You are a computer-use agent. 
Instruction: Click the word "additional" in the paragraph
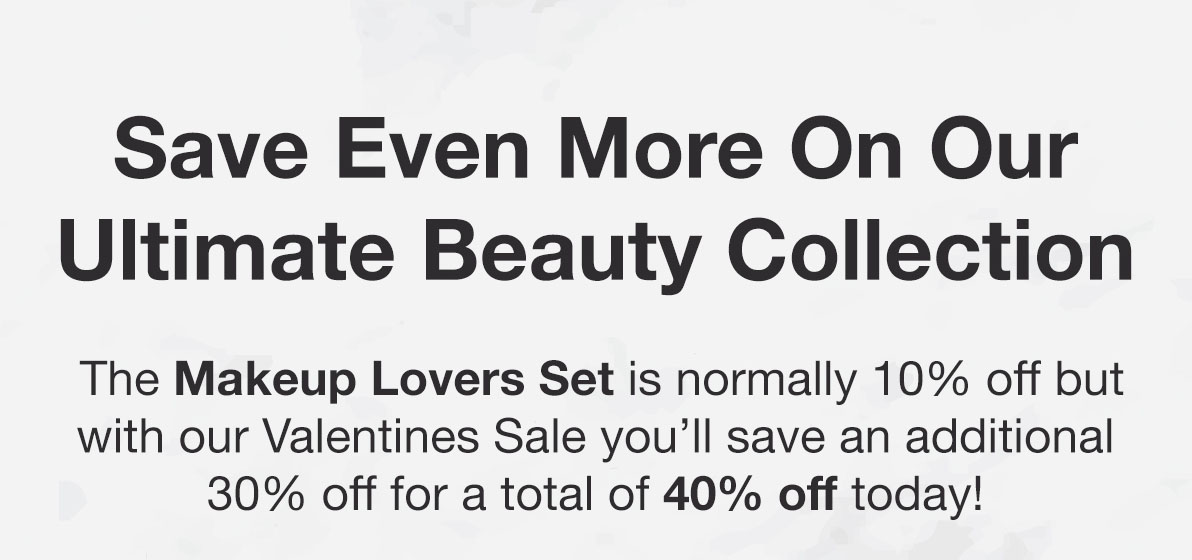click(1009, 437)
